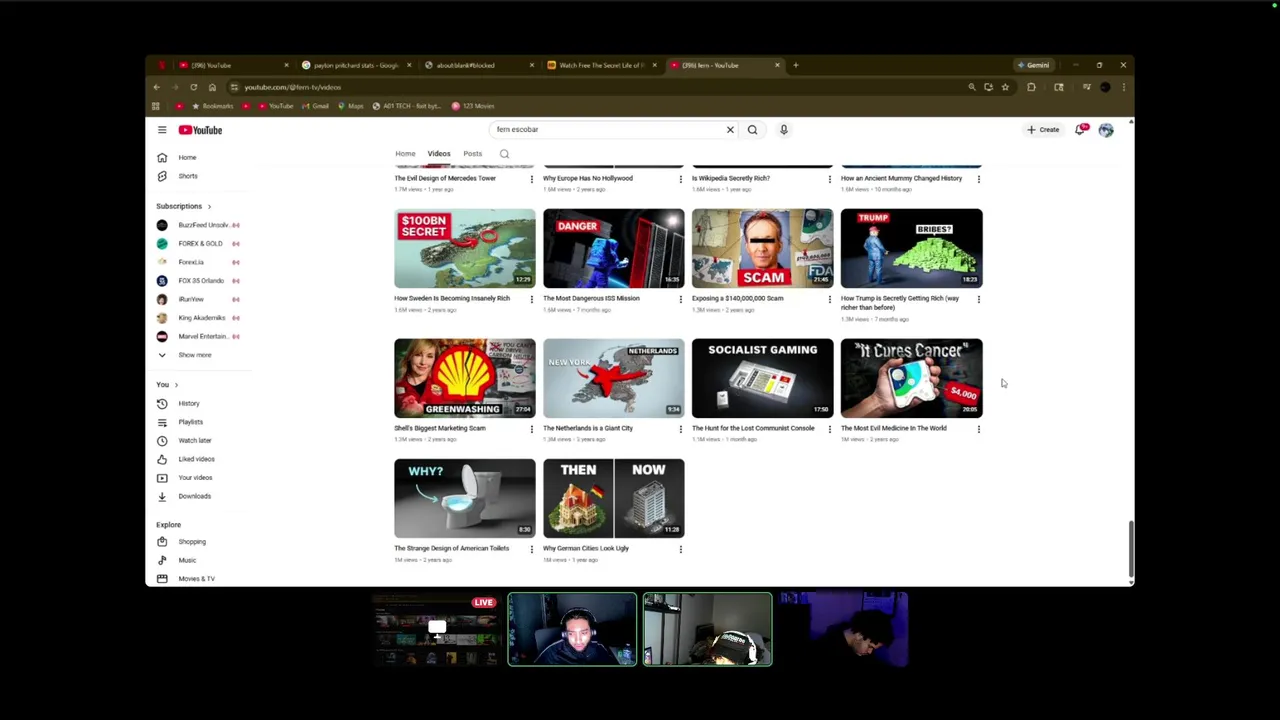Open options for The Netherlands Is a Giant City
The image size is (1280, 720).
680,429
